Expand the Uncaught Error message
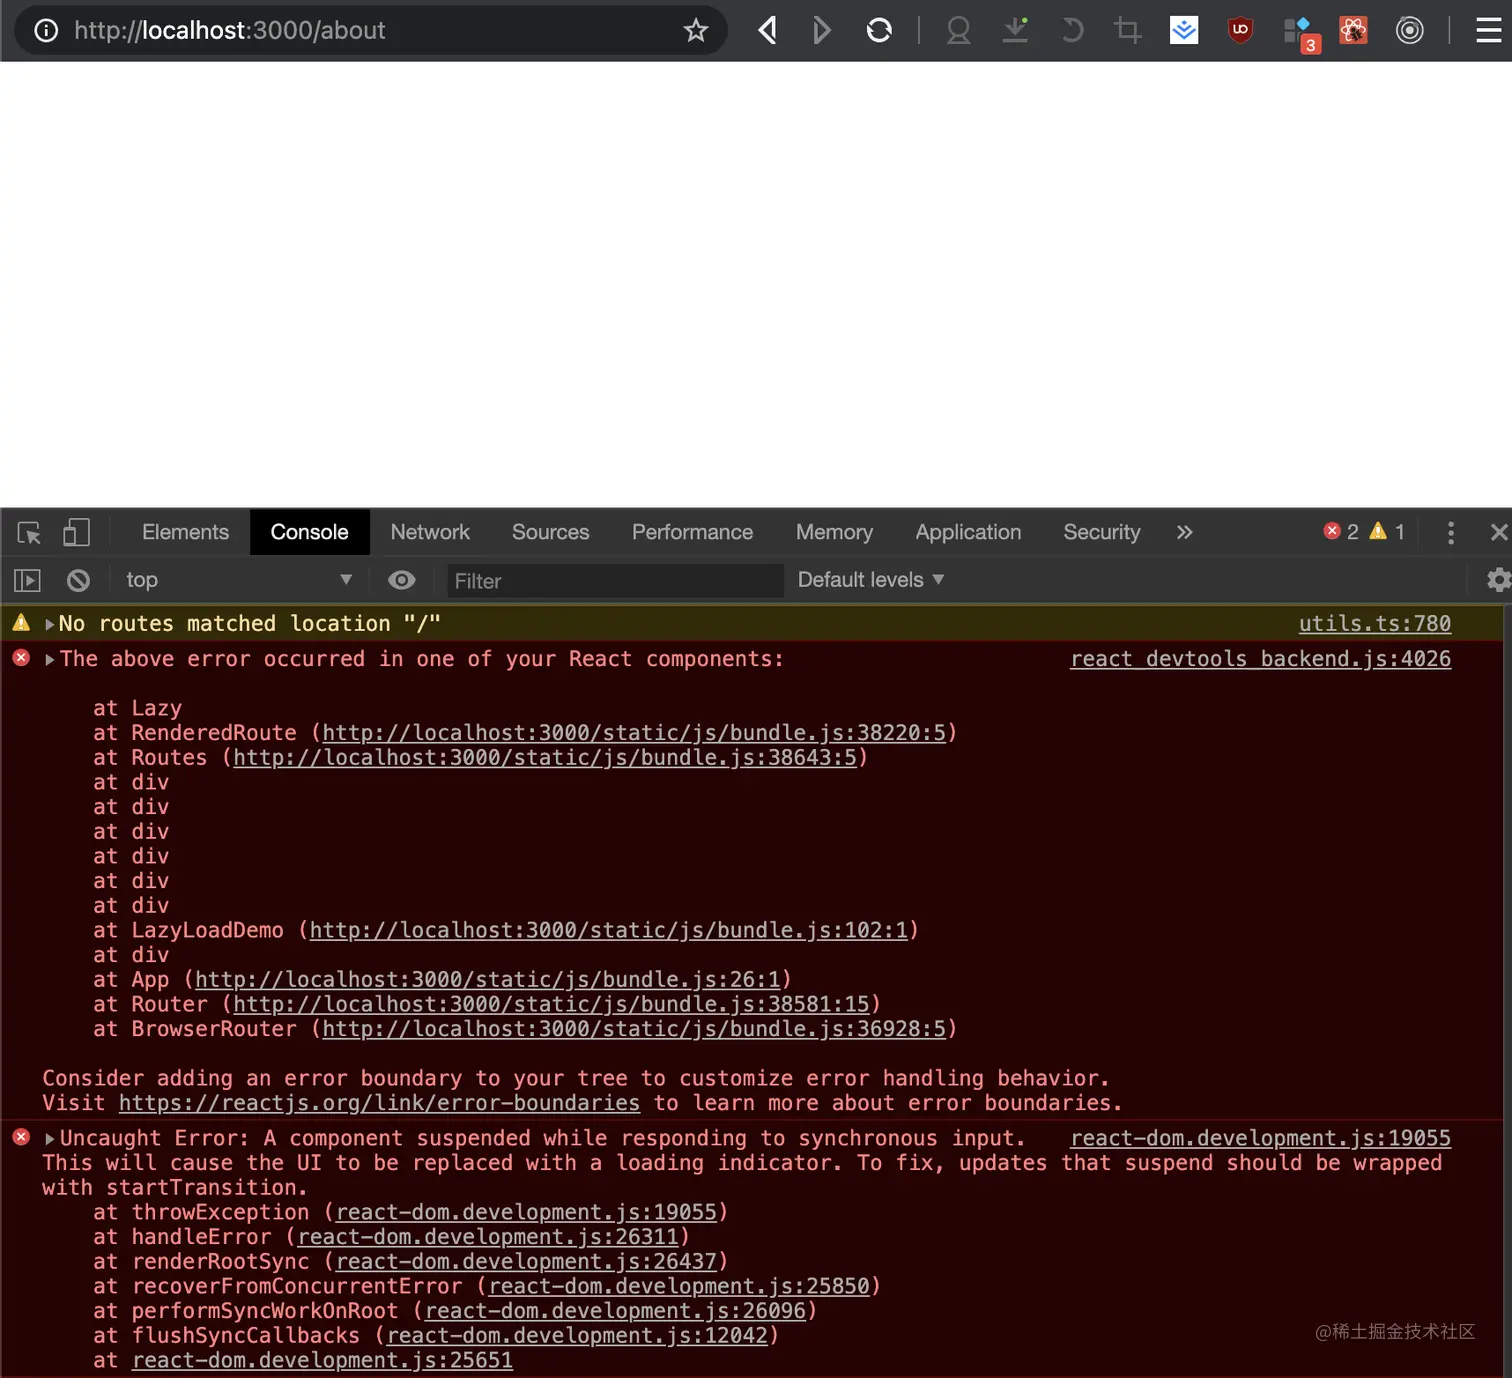 point(50,1139)
